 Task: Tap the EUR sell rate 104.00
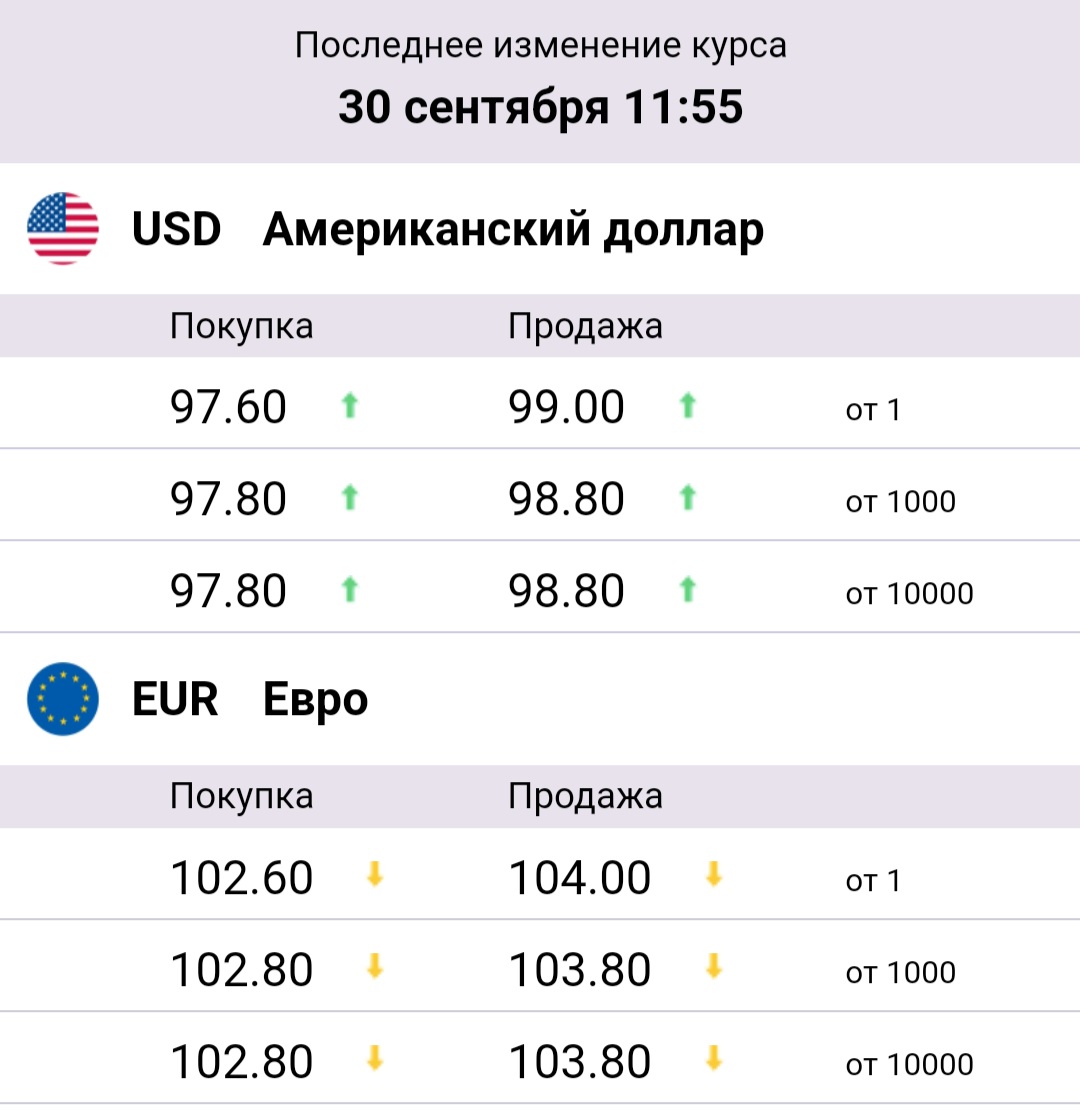(580, 878)
